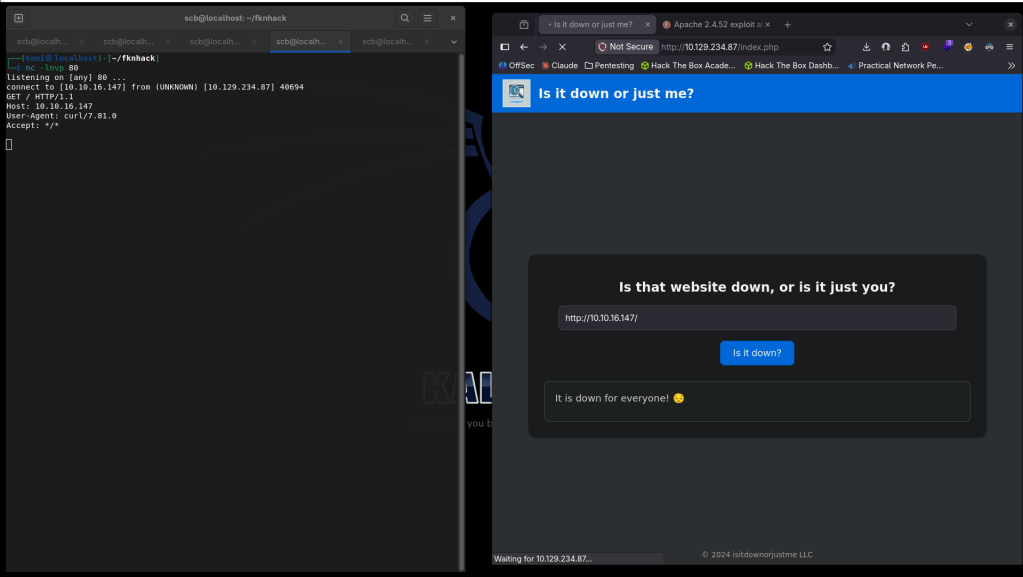Image resolution: width=1023 pixels, height=577 pixels.
Task: Switch to Apache 2.4.52 exploit tab
Action: pos(712,24)
